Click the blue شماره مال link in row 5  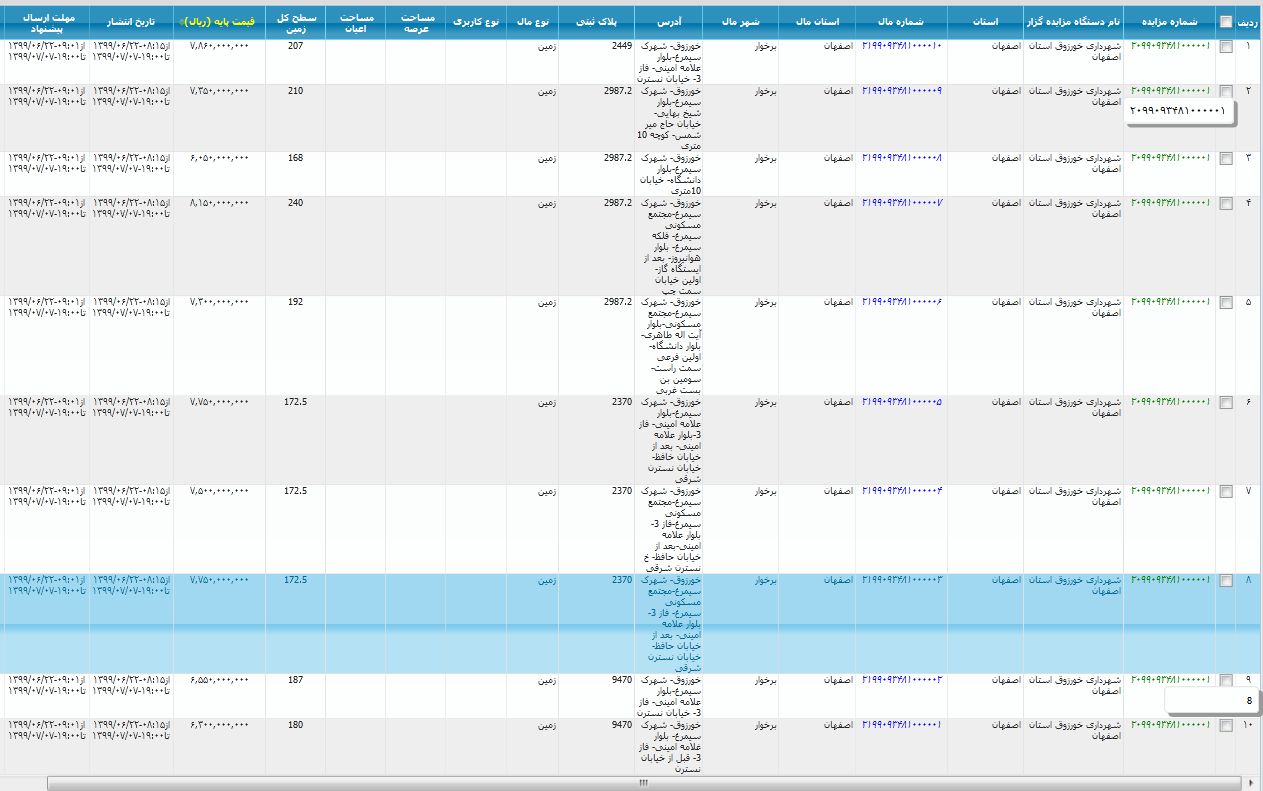(x=901, y=302)
